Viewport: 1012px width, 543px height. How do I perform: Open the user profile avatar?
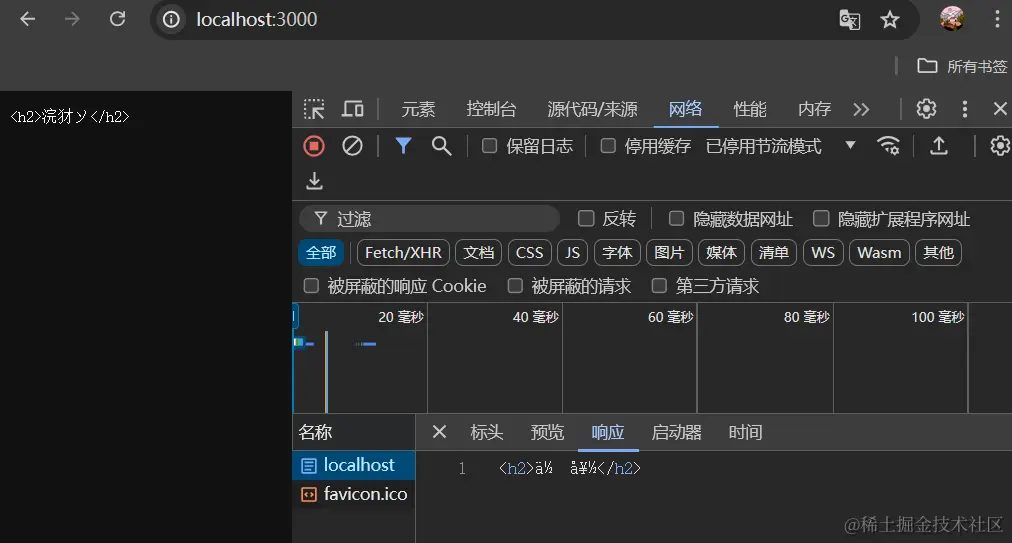(952, 19)
